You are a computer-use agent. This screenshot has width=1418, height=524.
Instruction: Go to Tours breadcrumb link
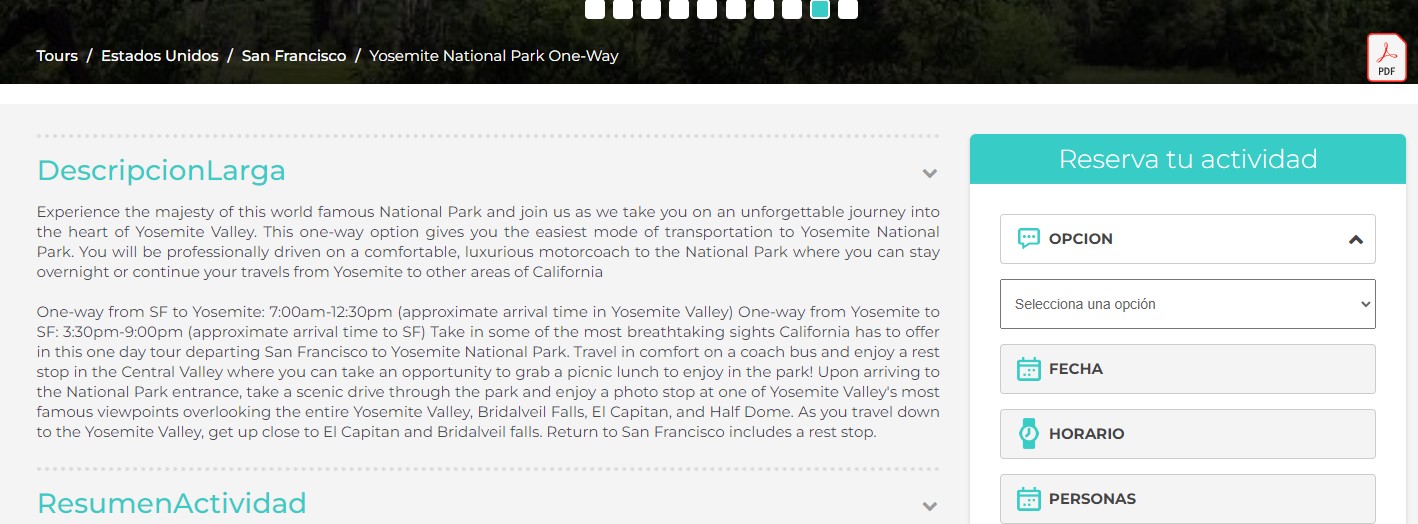(x=57, y=56)
